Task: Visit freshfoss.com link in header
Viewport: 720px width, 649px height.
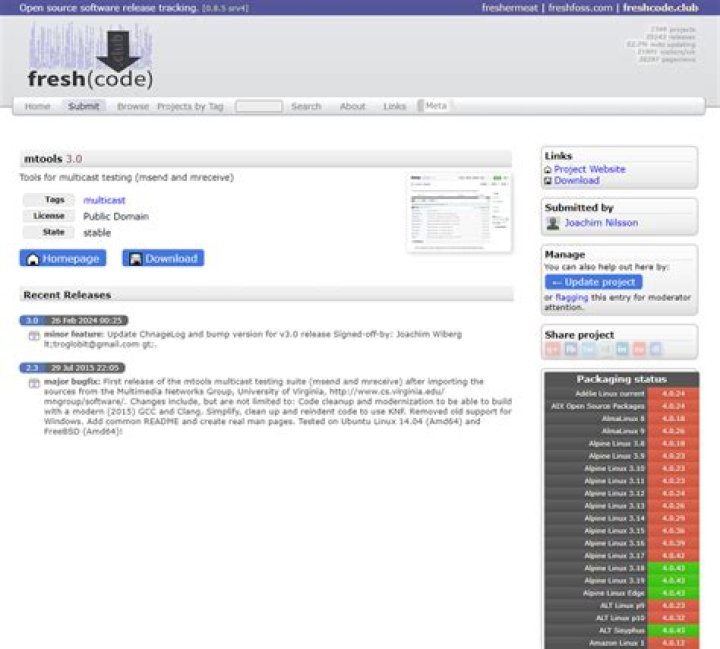Action: pyautogui.click(x=582, y=7)
